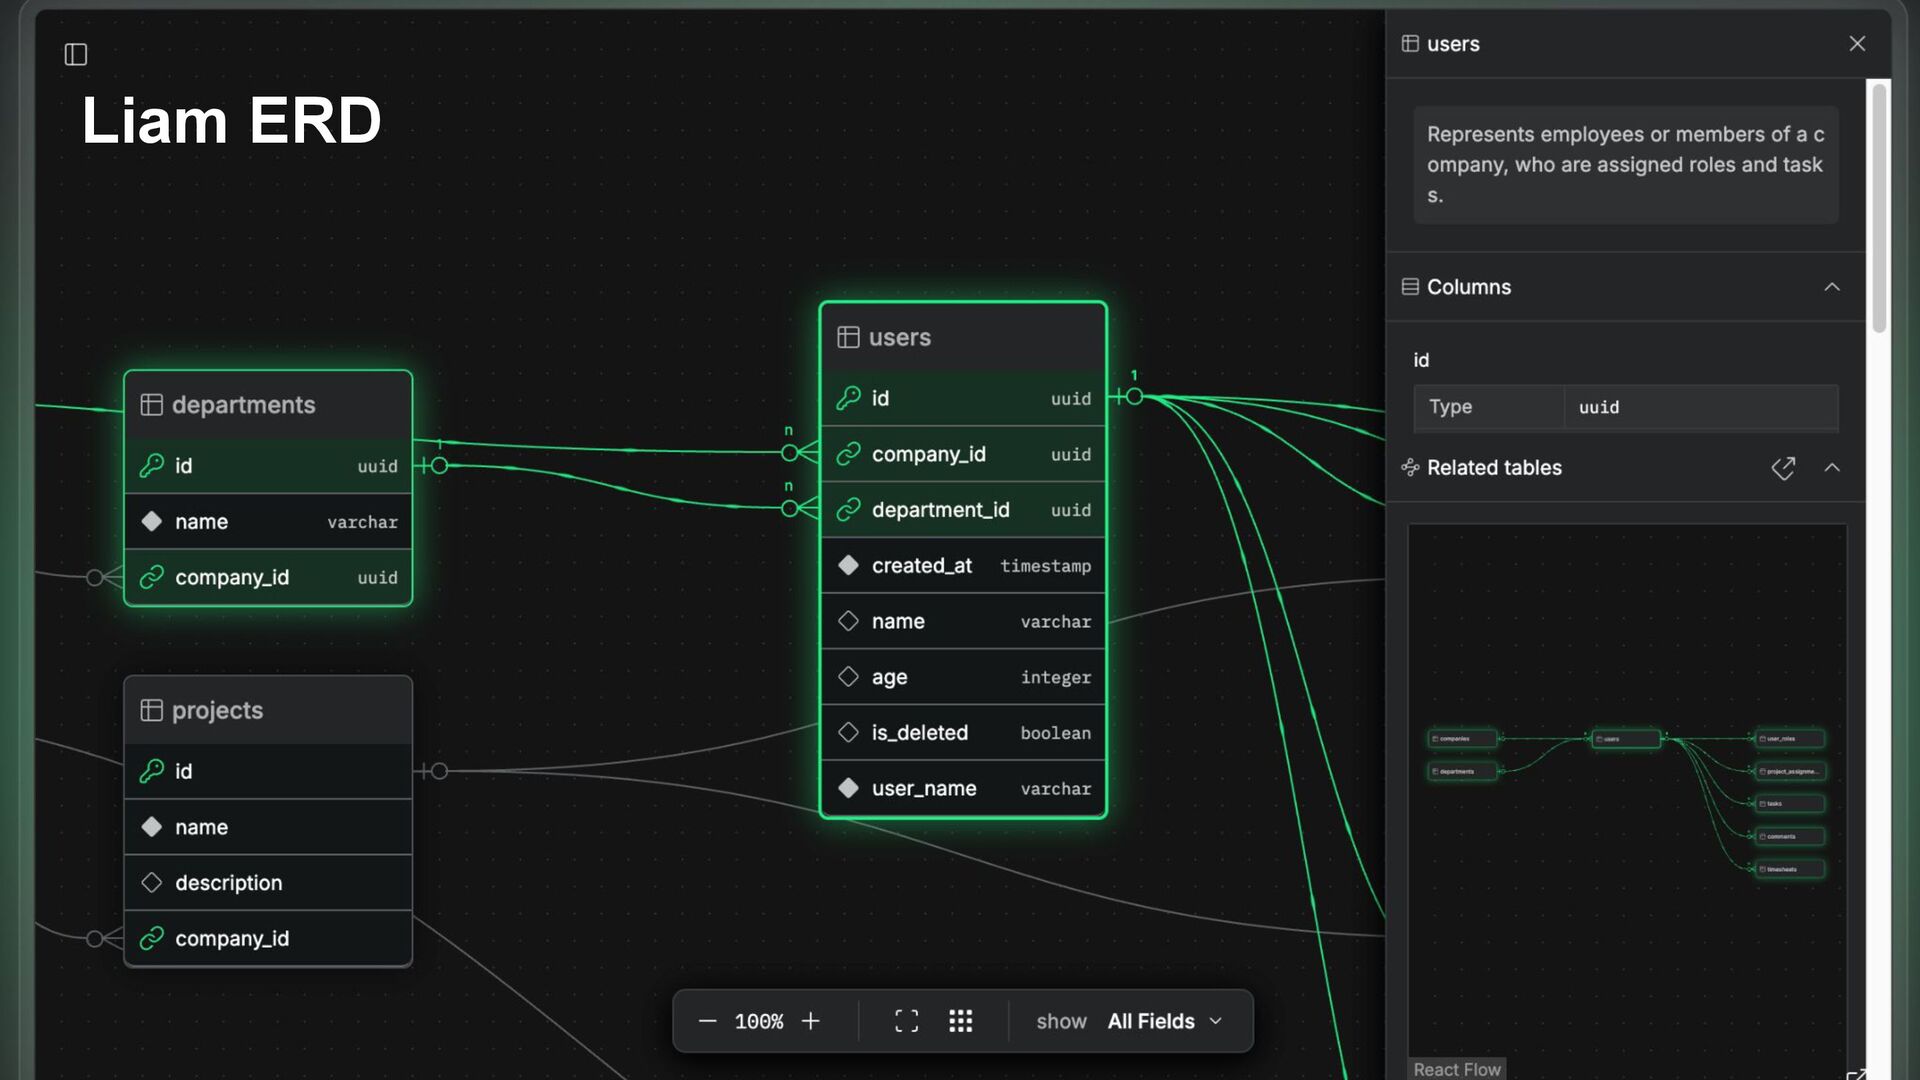The height and width of the screenshot is (1080, 1920).
Task: Click company_id link icon in projects table
Action: point(152,938)
